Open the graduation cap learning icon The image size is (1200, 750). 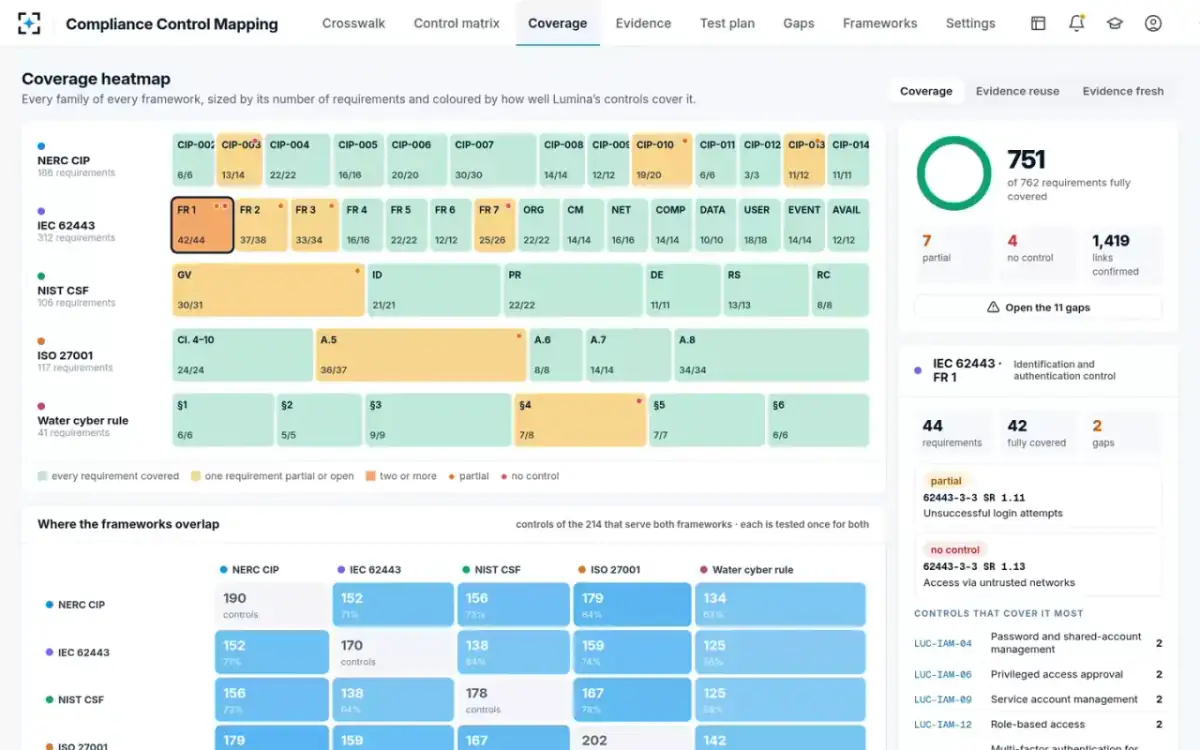(x=1114, y=23)
